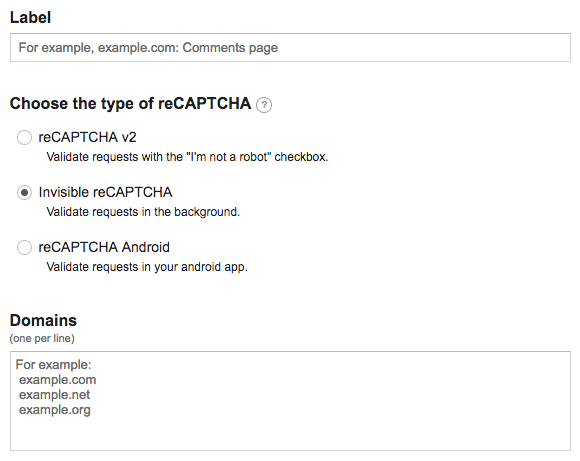Click 'Validate requests in the background' description
The height and width of the screenshot is (461, 580).
pyautogui.click(x=143, y=212)
